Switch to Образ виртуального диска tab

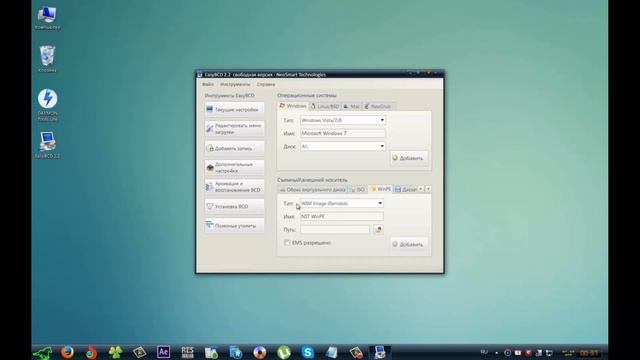pyautogui.click(x=313, y=189)
